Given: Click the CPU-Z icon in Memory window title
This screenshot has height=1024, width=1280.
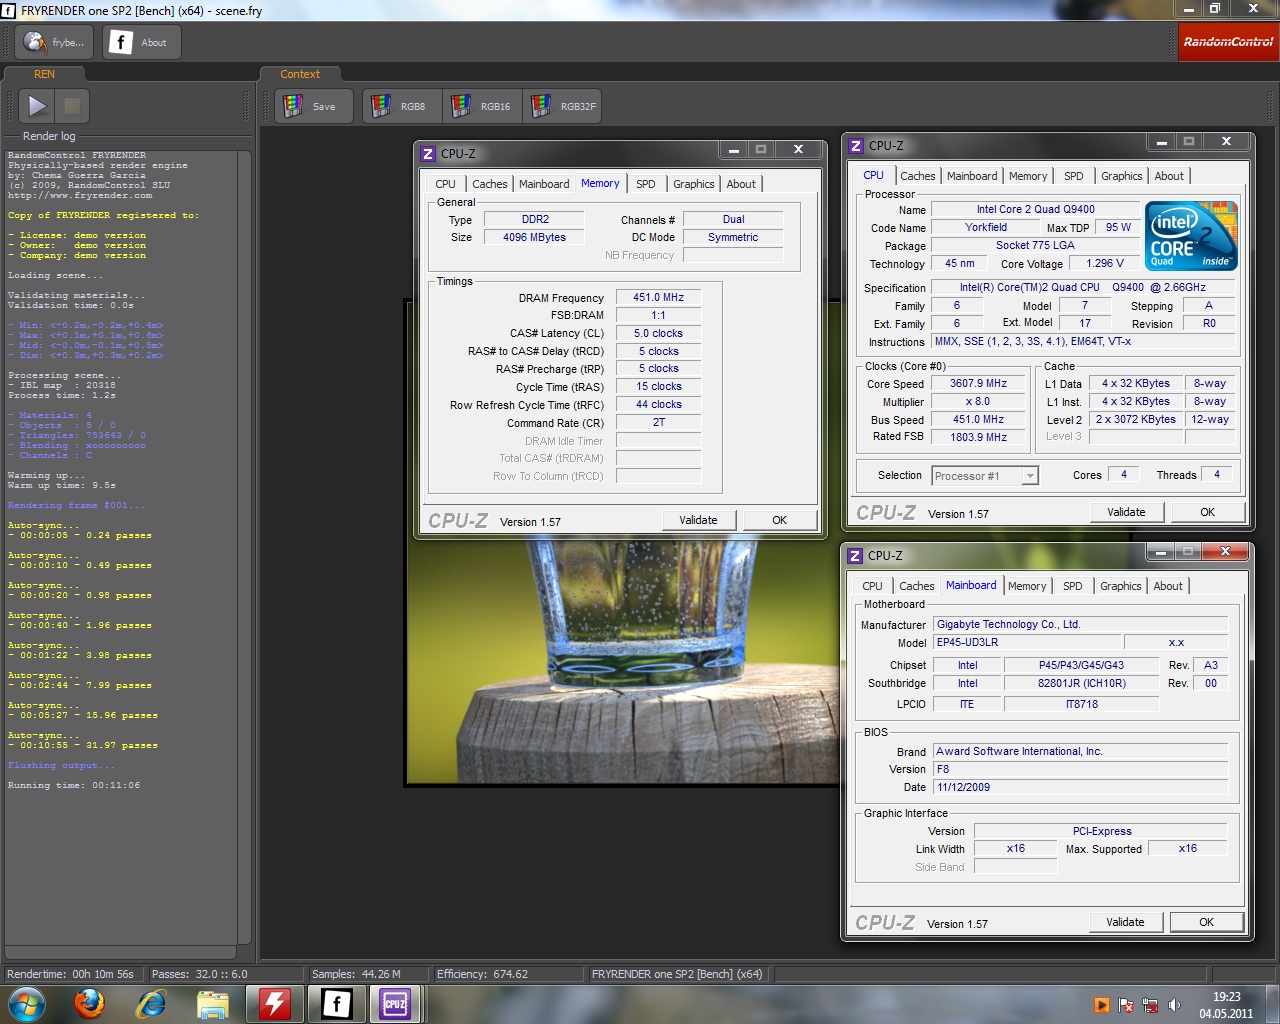Looking at the screenshot, I should click(x=428, y=153).
